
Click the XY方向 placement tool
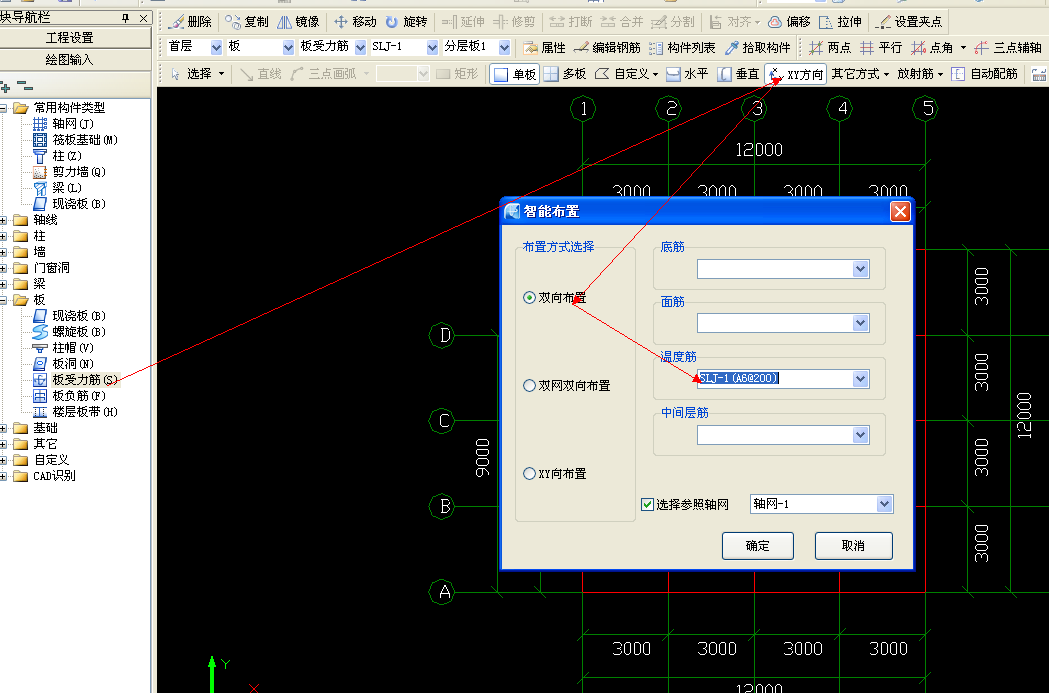(796, 74)
